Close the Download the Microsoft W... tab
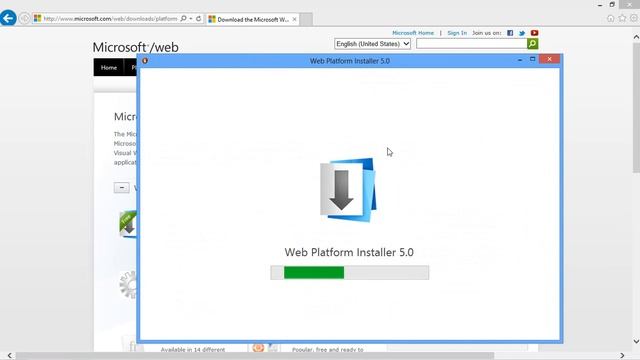This screenshot has width=640, height=360. coord(294,19)
